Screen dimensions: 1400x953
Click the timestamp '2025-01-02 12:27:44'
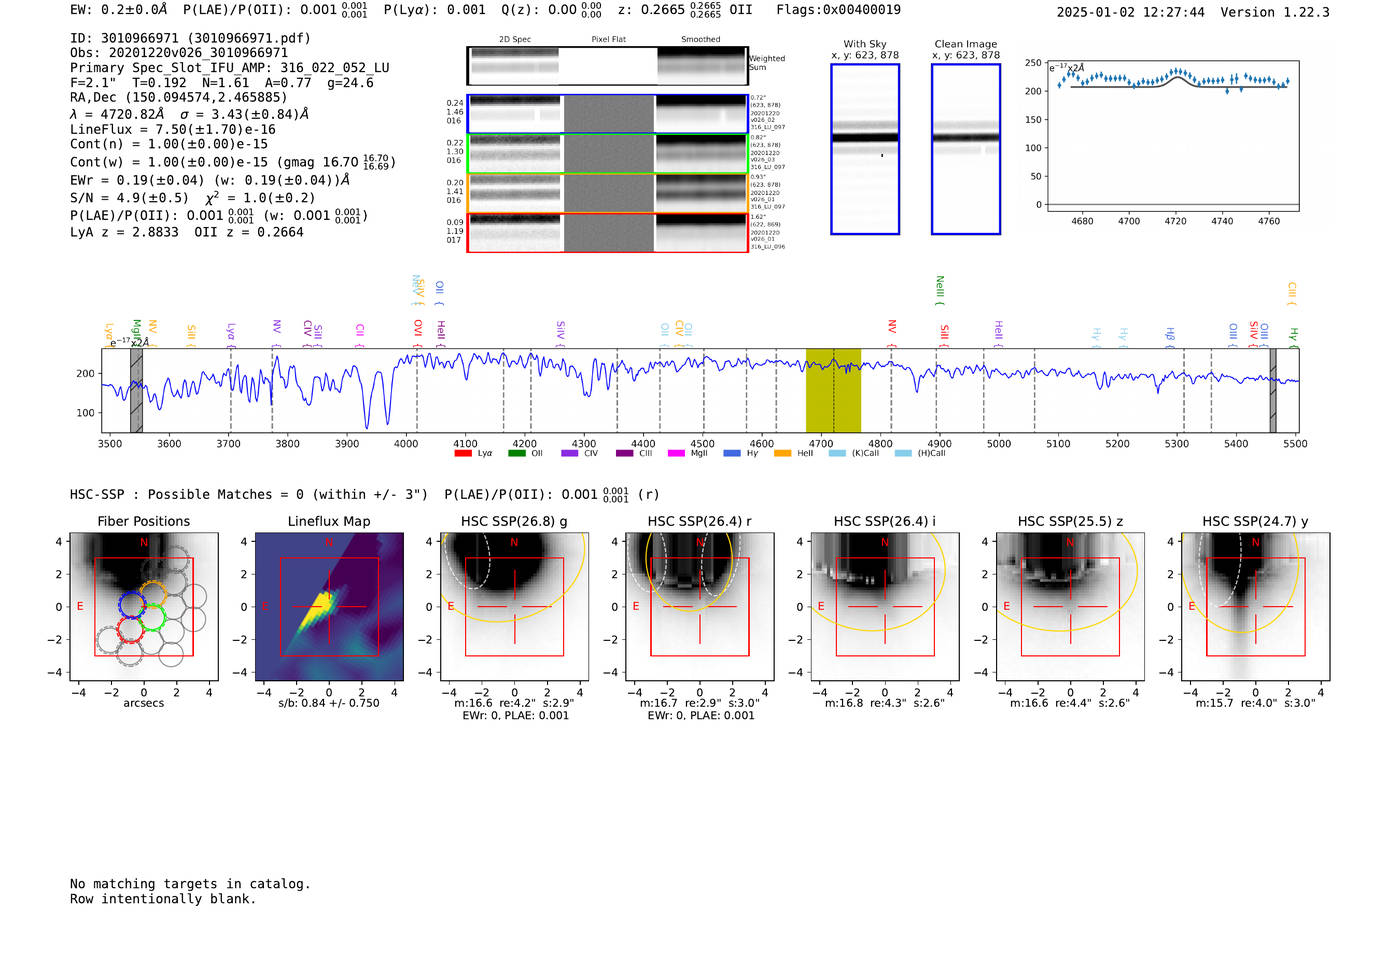(1131, 12)
